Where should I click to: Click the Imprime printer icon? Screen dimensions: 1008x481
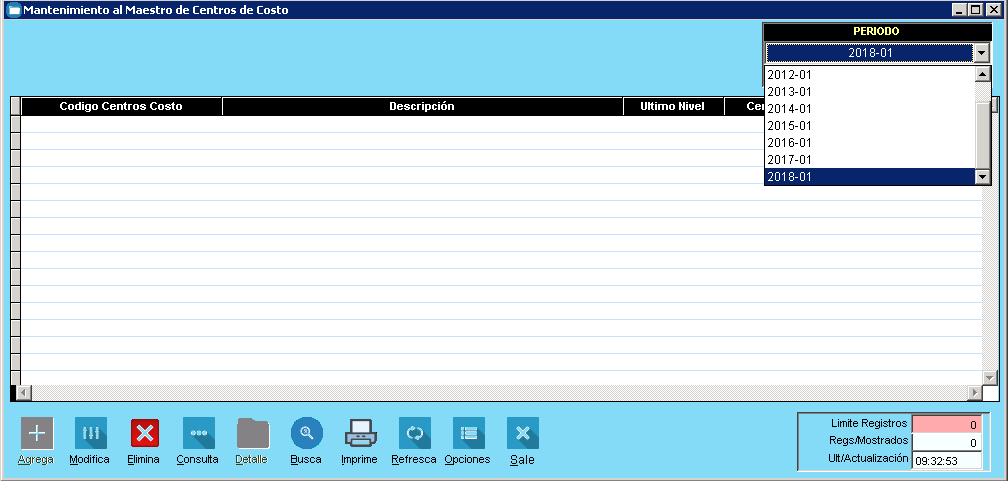coord(360,433)
